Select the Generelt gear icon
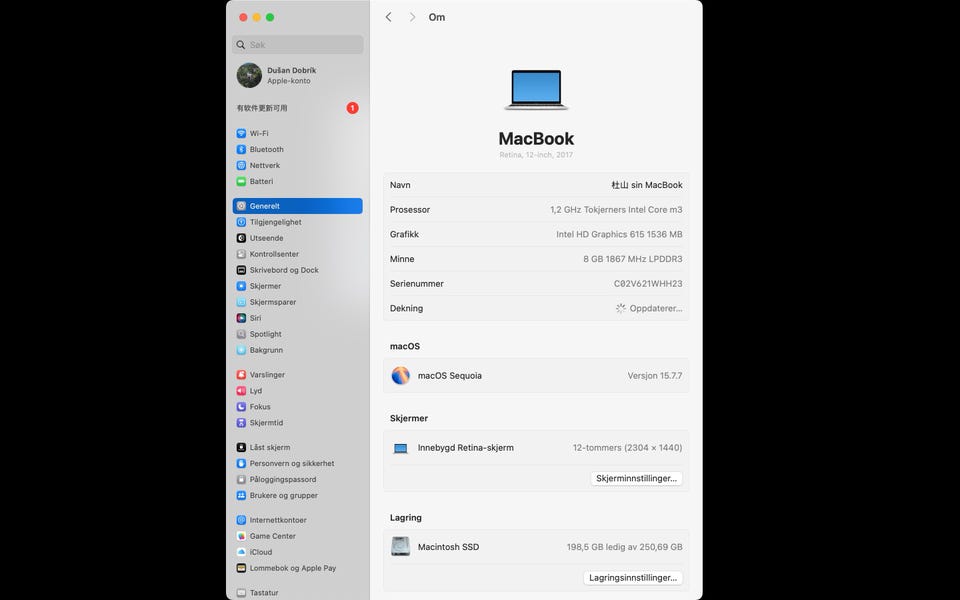Viewport: 960px width, 600px height. click(x=241, y=206)
